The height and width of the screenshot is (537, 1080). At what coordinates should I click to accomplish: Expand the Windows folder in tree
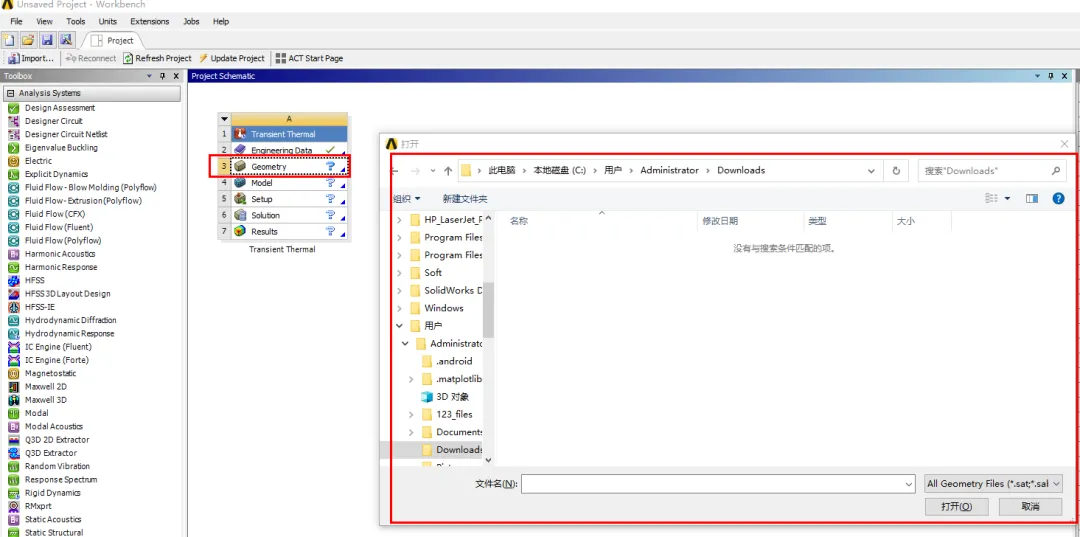pos(399,308)
